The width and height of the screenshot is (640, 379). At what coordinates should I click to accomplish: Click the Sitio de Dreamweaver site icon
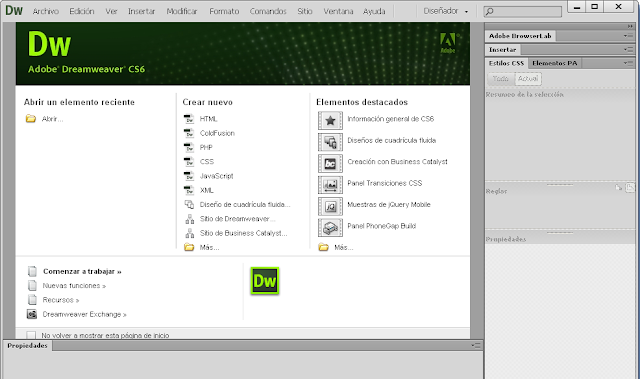point(189,219)
